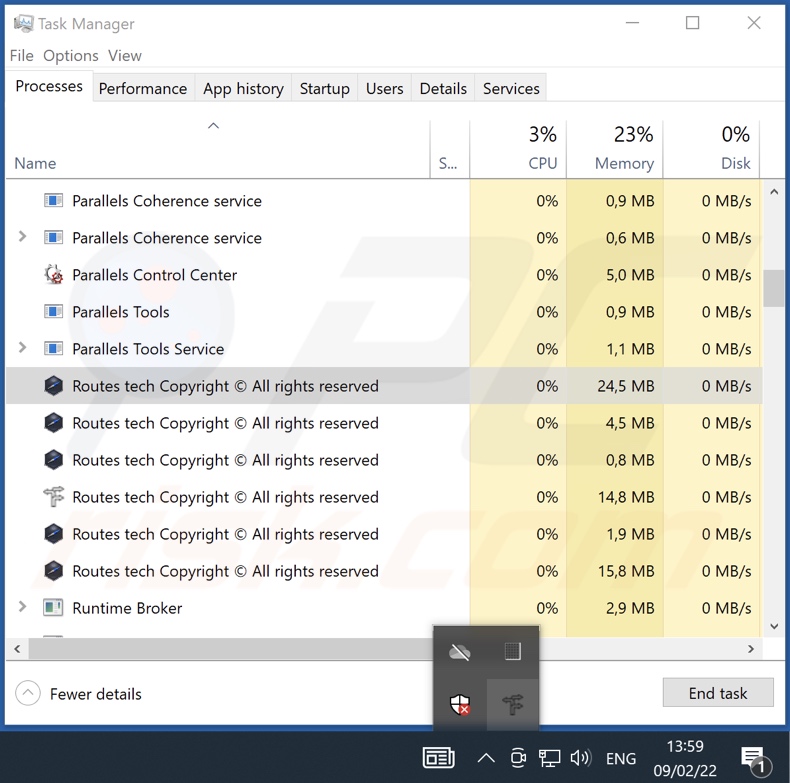Switch to the Users tab
Viewport: 790px width, 783px height.
384,88
